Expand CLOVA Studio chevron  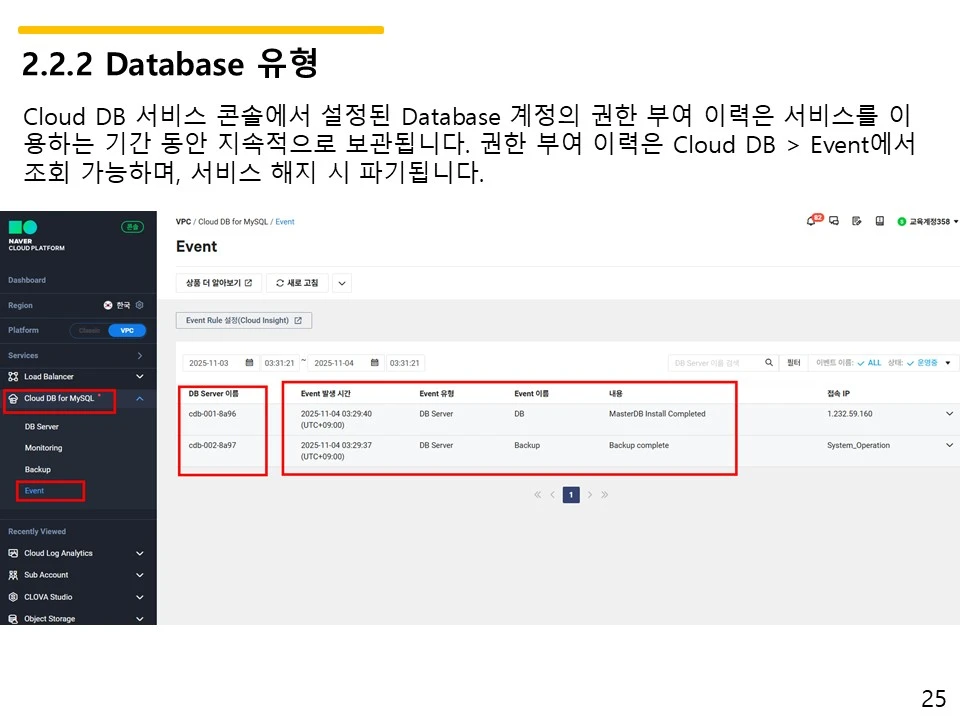[x=140, y=597]
